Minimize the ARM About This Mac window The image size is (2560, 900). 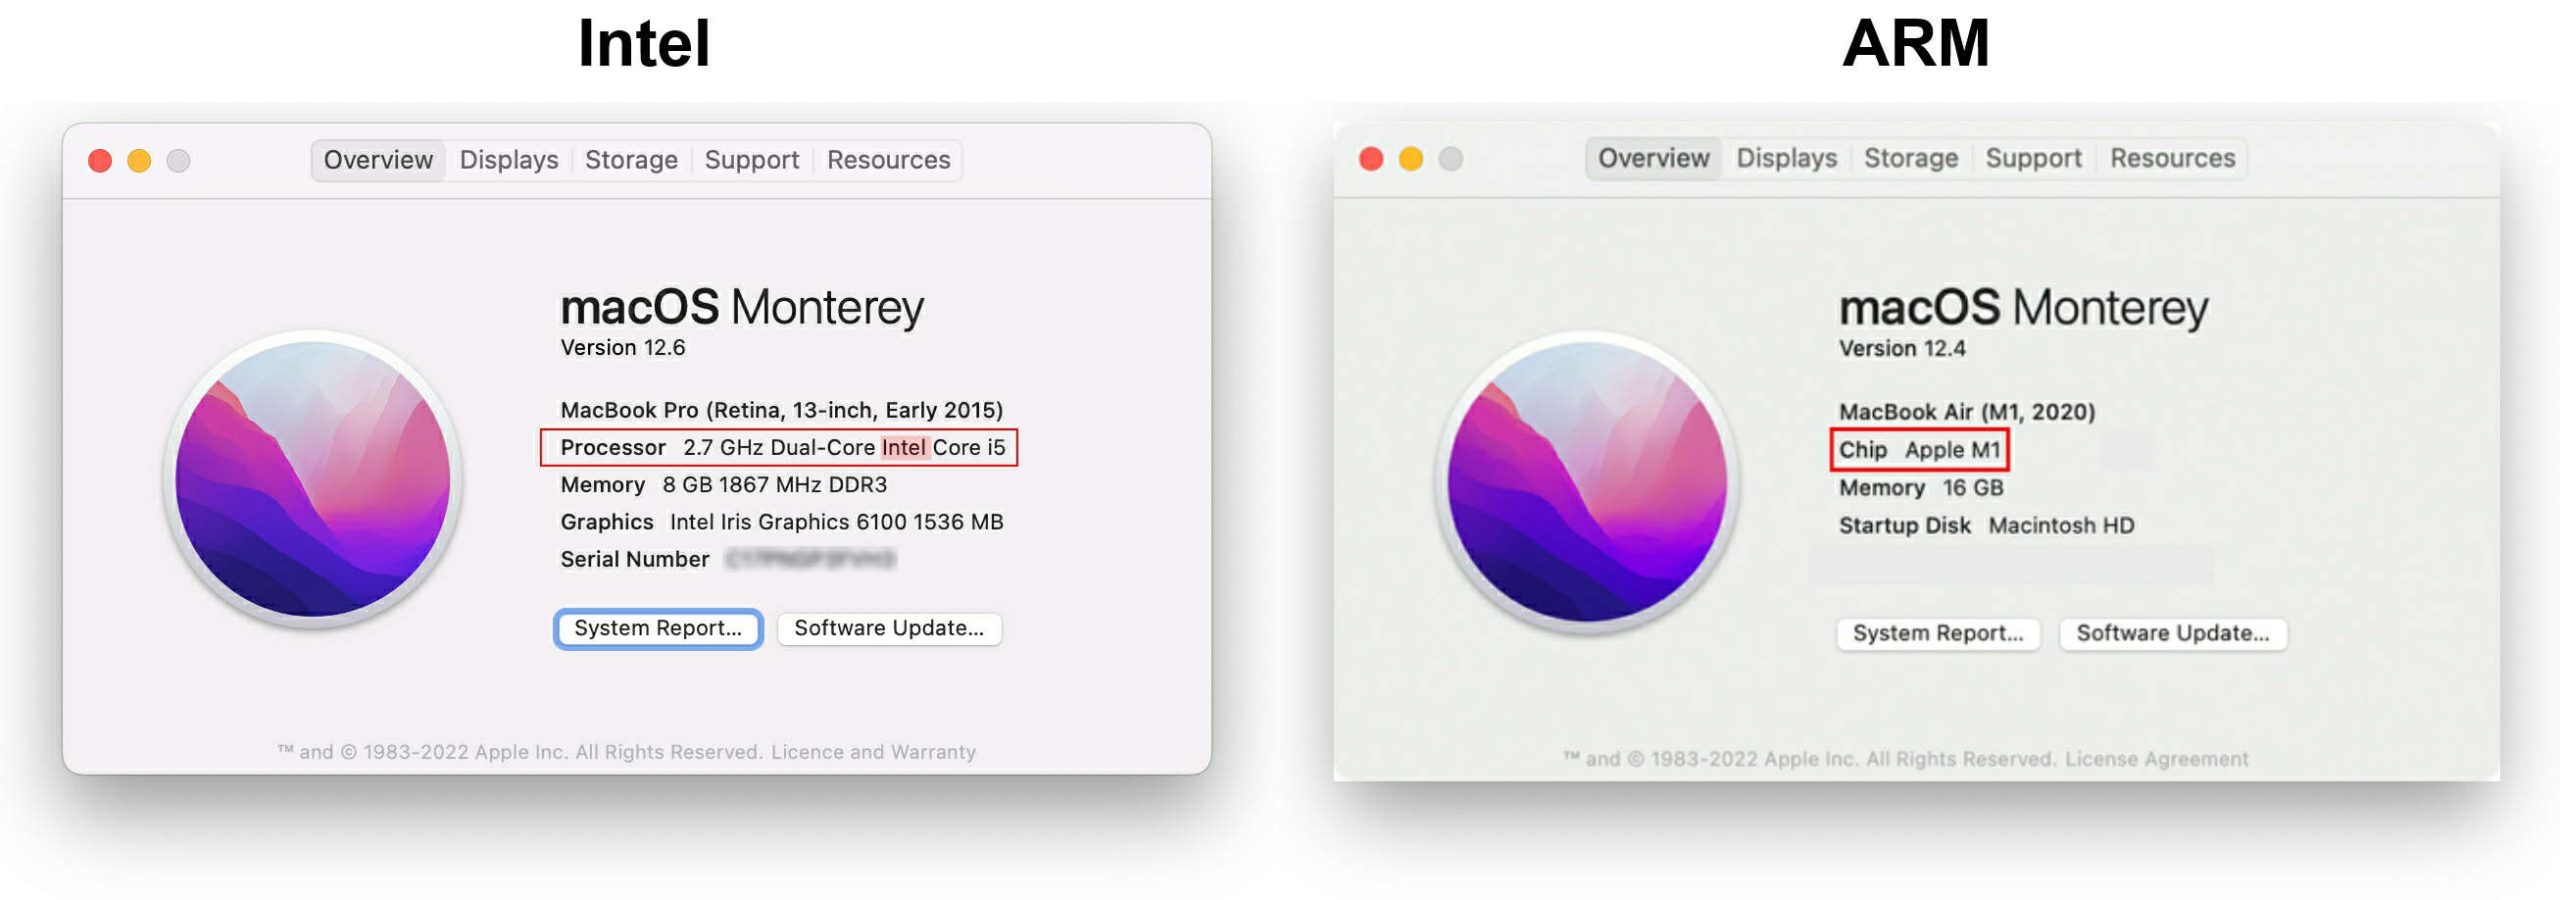(x=1410, y=159)
